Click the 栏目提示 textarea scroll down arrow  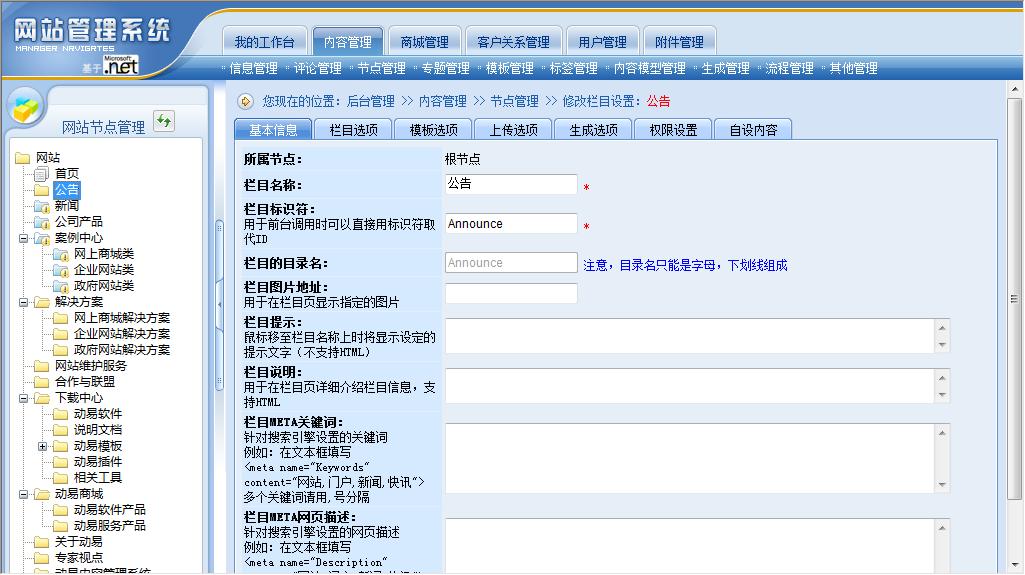941,345
